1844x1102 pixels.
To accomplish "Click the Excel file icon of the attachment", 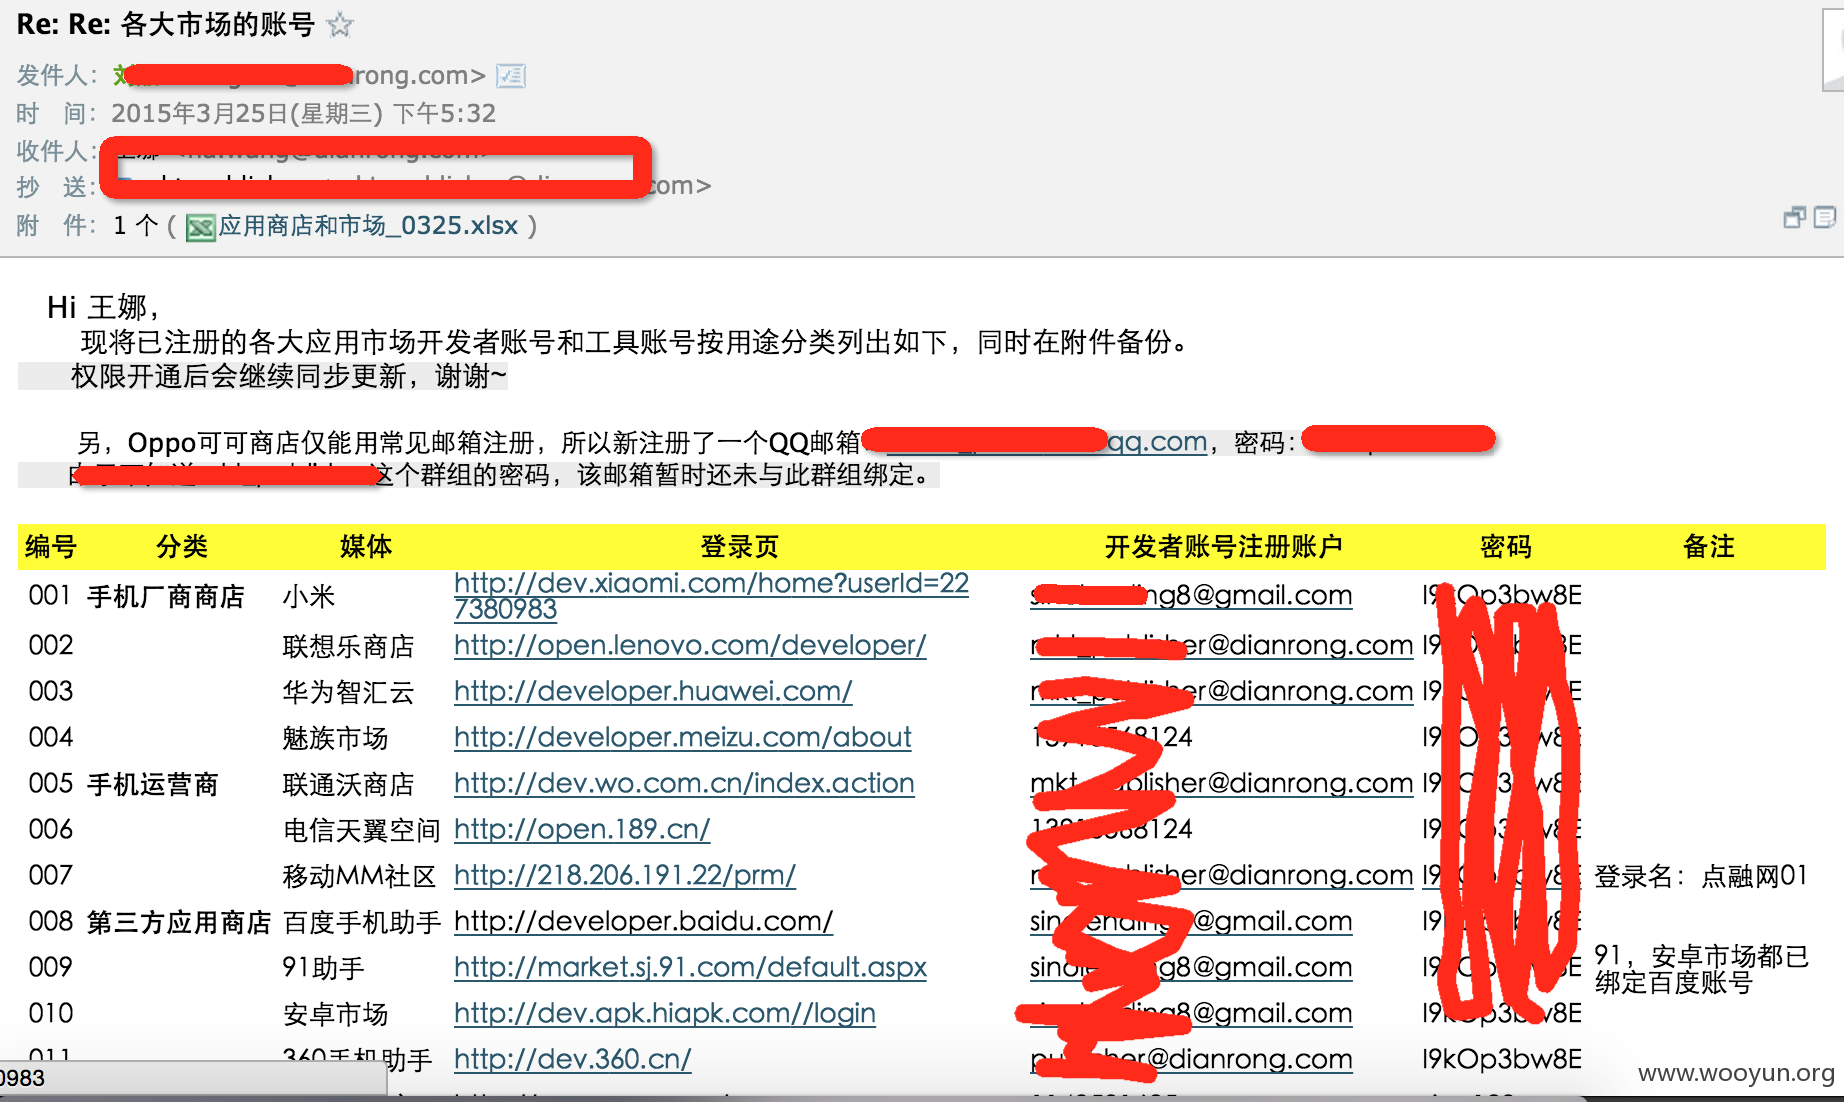I will tap(201, 227).
